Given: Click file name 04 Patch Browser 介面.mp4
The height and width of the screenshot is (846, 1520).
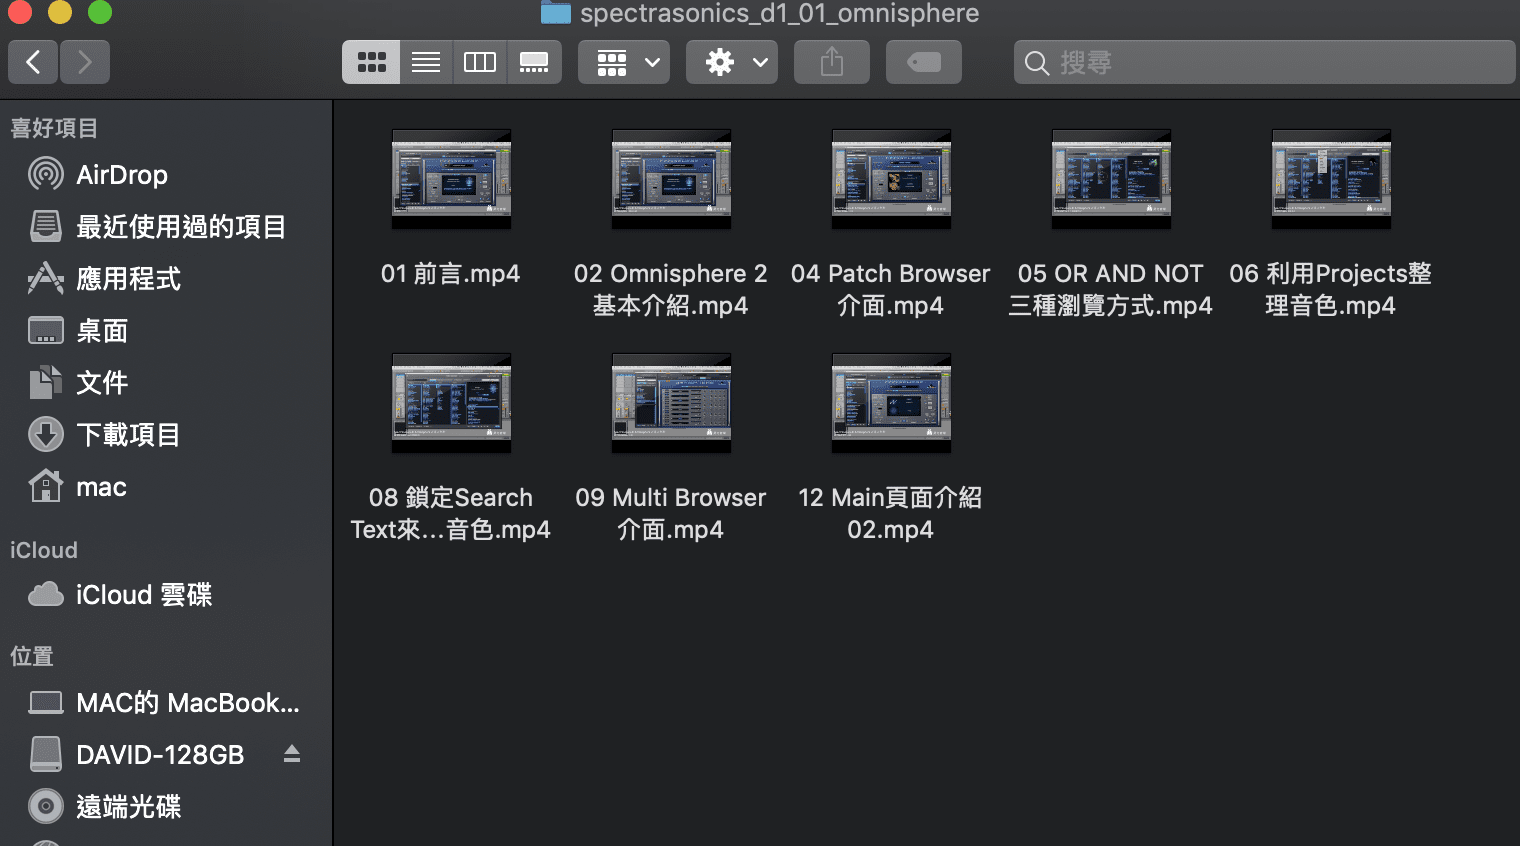Looking at the screenshot, I should pyautogui.click(x=891, y=289).
